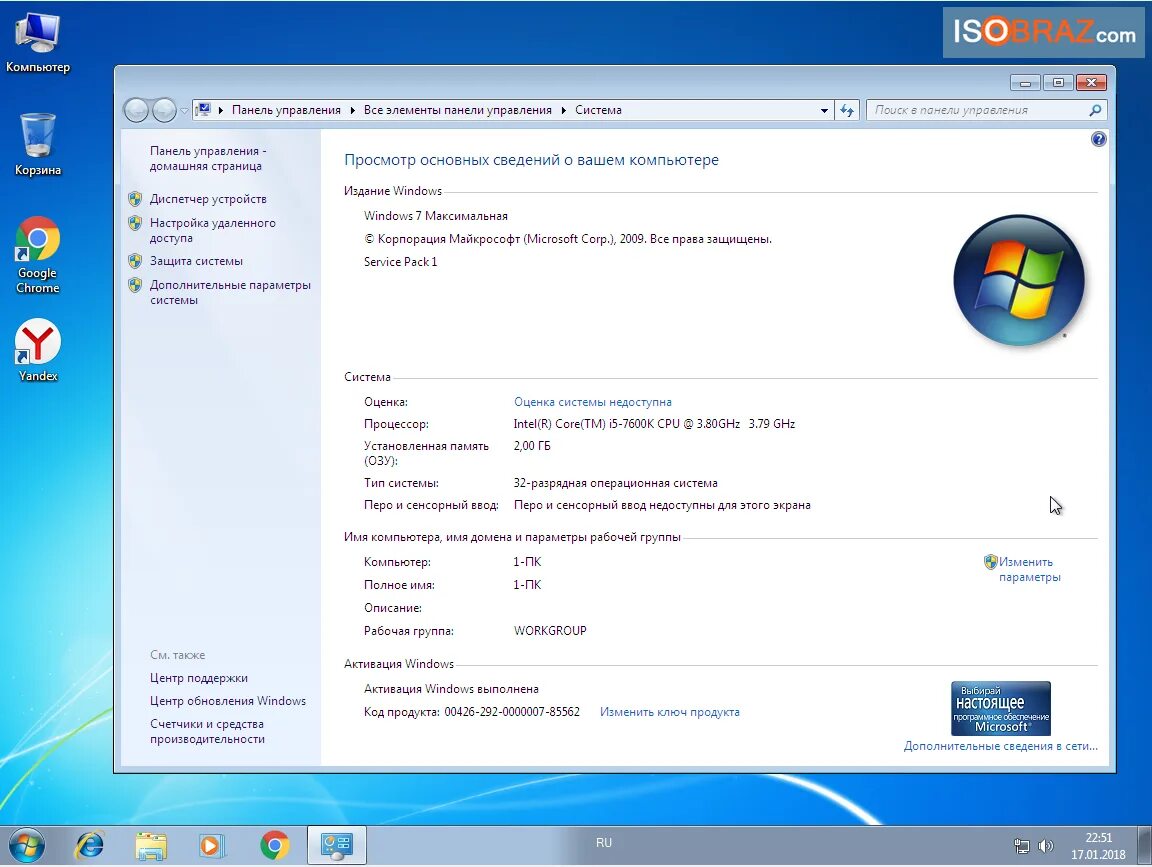Select the Google Chrome desktop shortcut
The image size is (1152, 867).
pyautogui.click(x=37, y=255)
